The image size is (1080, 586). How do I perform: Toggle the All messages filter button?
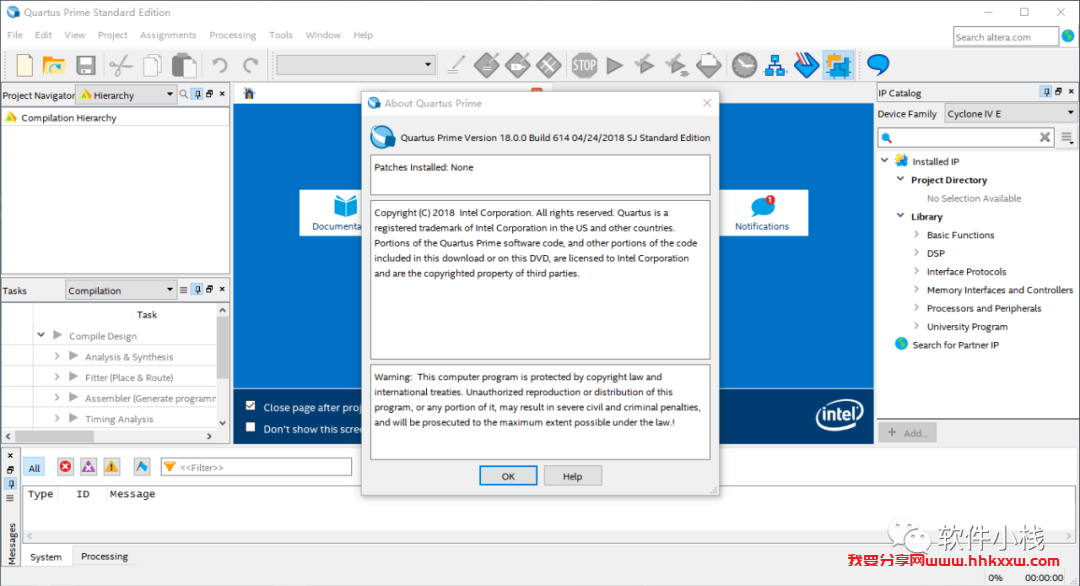point(34,468)
